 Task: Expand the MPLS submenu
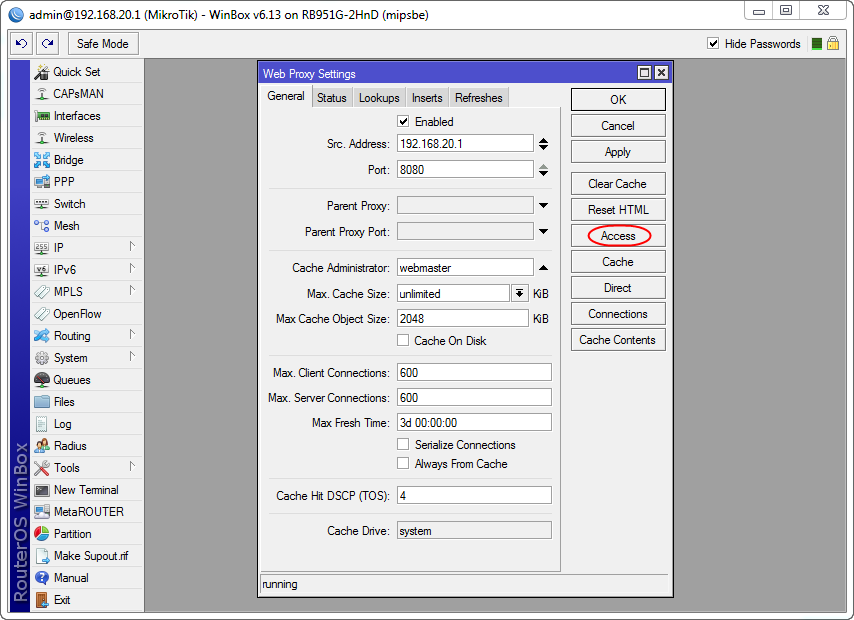click(132, 290)
